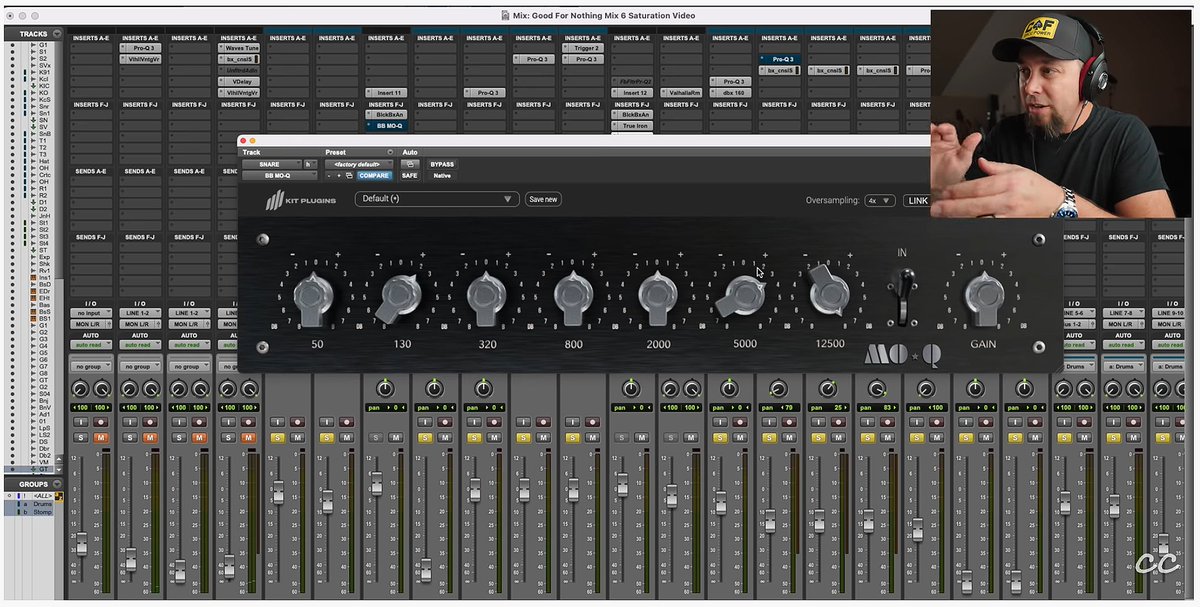Click the 800 Hz band knob
This screenshot has width=1200, height=607.
click(572, 297)
